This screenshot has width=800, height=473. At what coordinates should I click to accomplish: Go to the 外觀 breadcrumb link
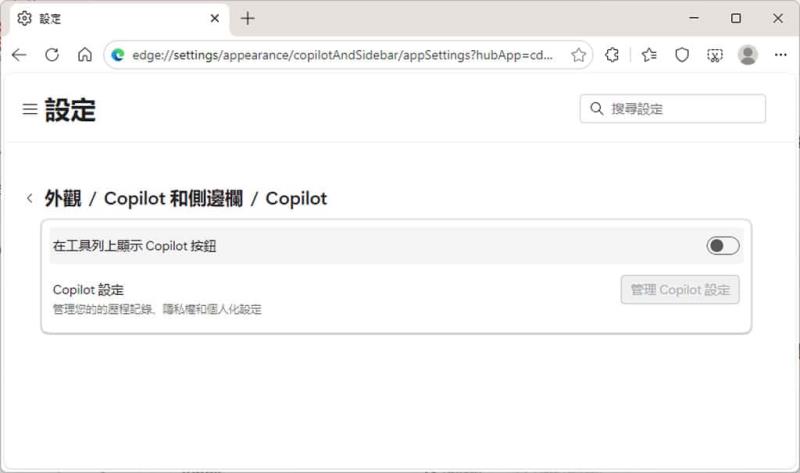click(63, 198)
